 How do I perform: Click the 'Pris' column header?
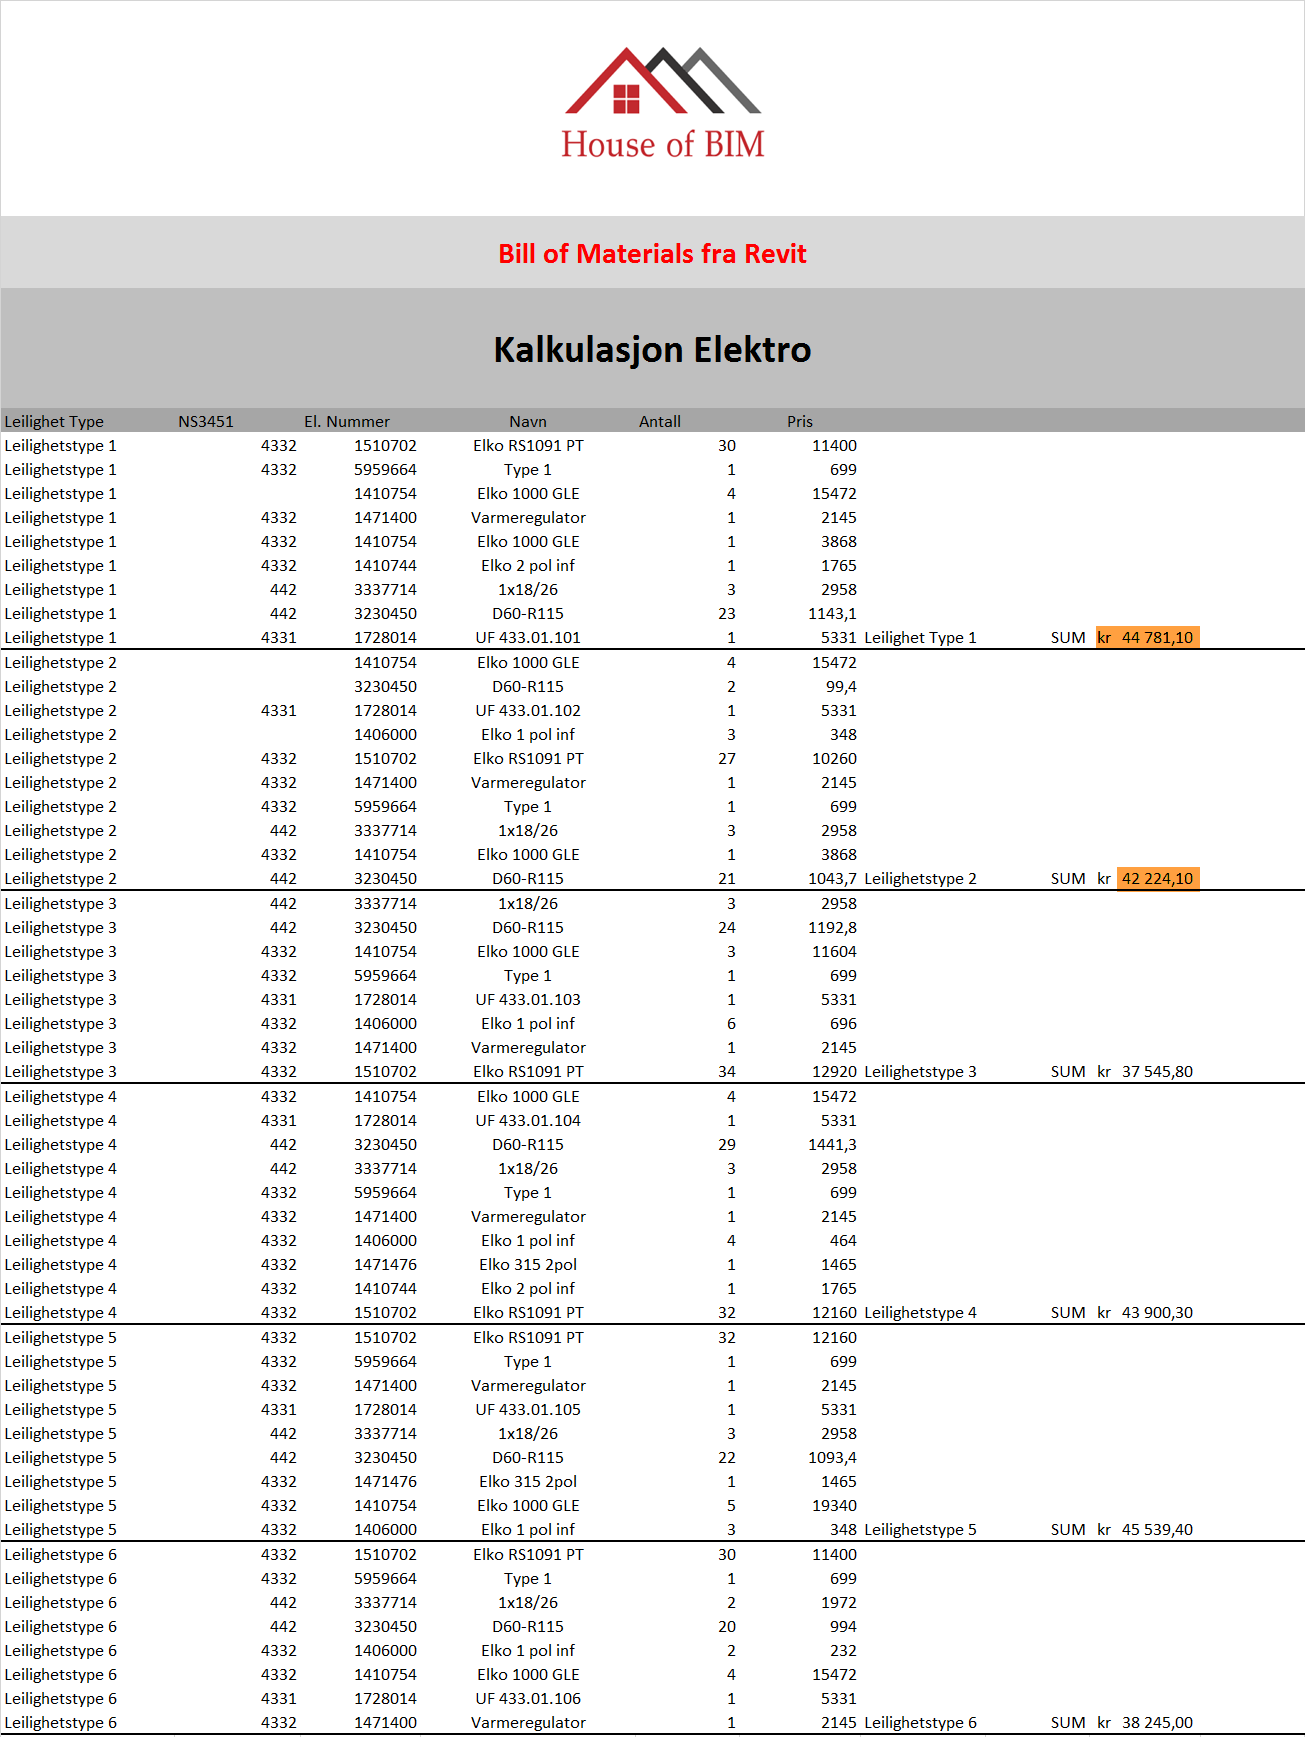tap(800, 421)
